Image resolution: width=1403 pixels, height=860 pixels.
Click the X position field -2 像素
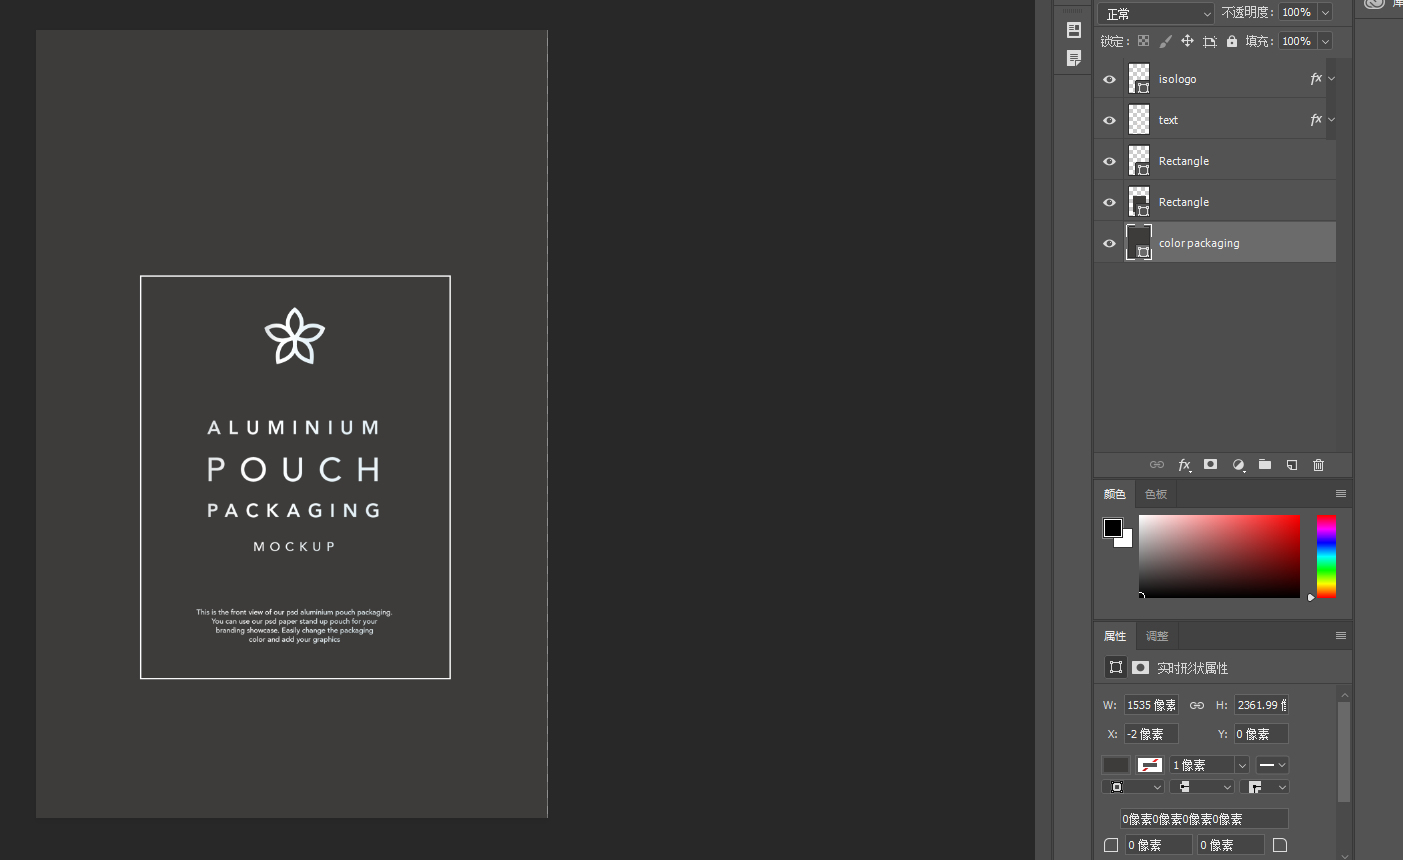pyautogui.click(x=1151, y=734)
